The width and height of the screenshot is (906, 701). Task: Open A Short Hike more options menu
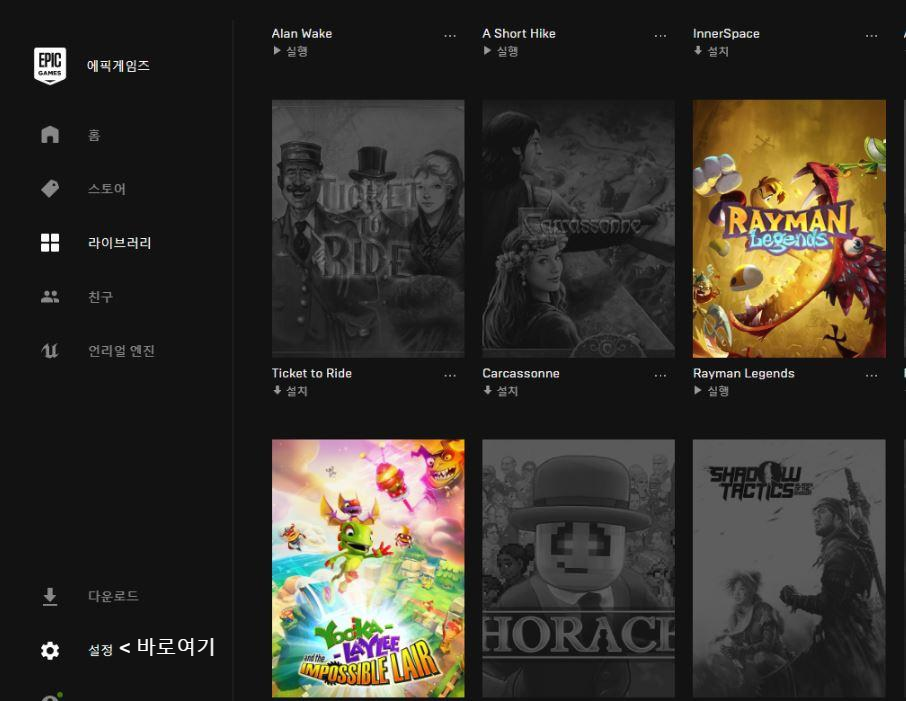[660, 35]
